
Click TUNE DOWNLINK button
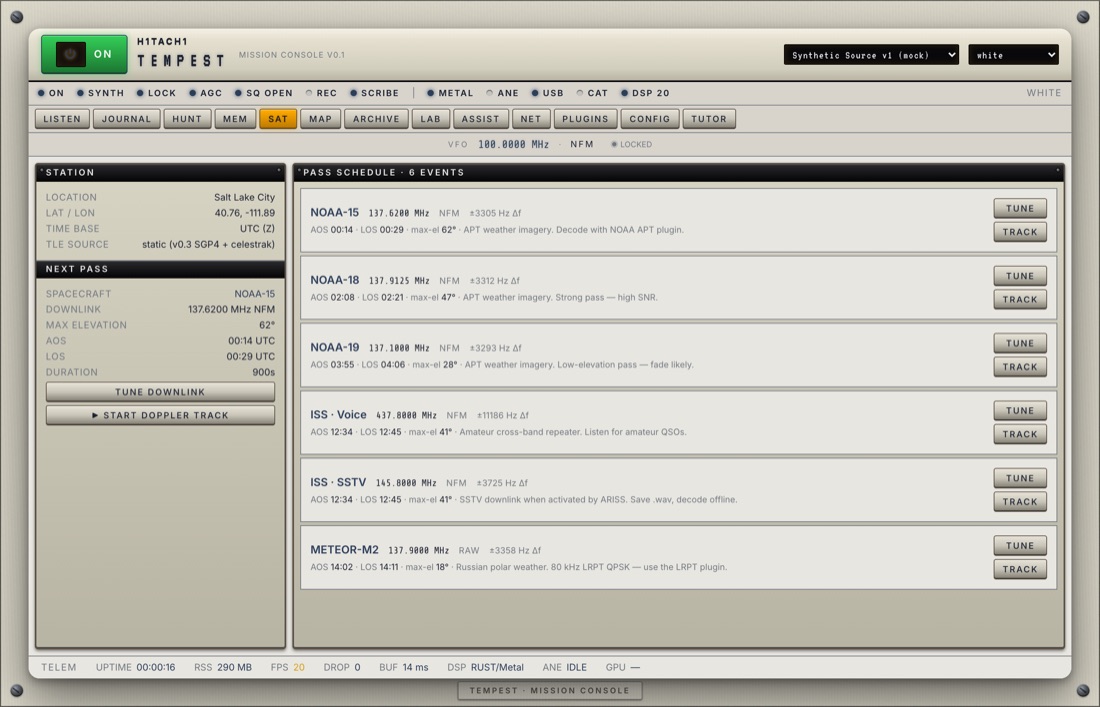click(x=161, y=392)
